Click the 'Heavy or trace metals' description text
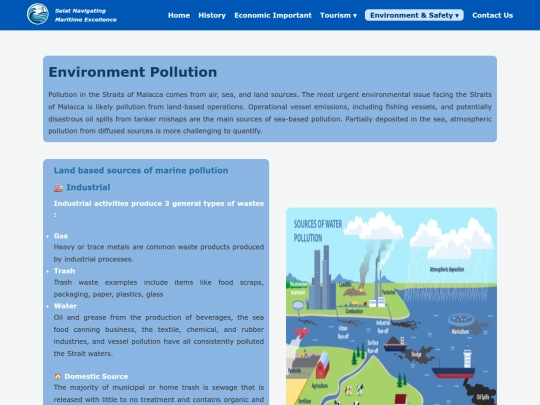This screenshot has height=405, width=540. pyautogui.click(x=159, y=253)
